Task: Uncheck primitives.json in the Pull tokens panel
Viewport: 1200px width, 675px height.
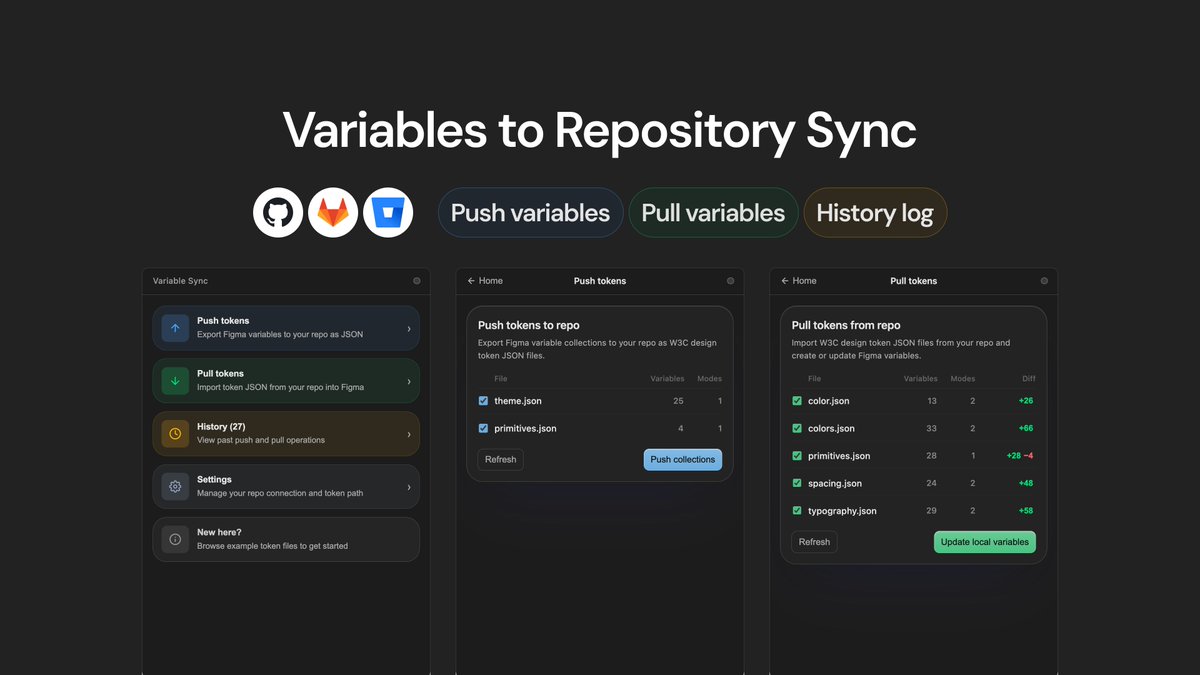Action: 797,456
